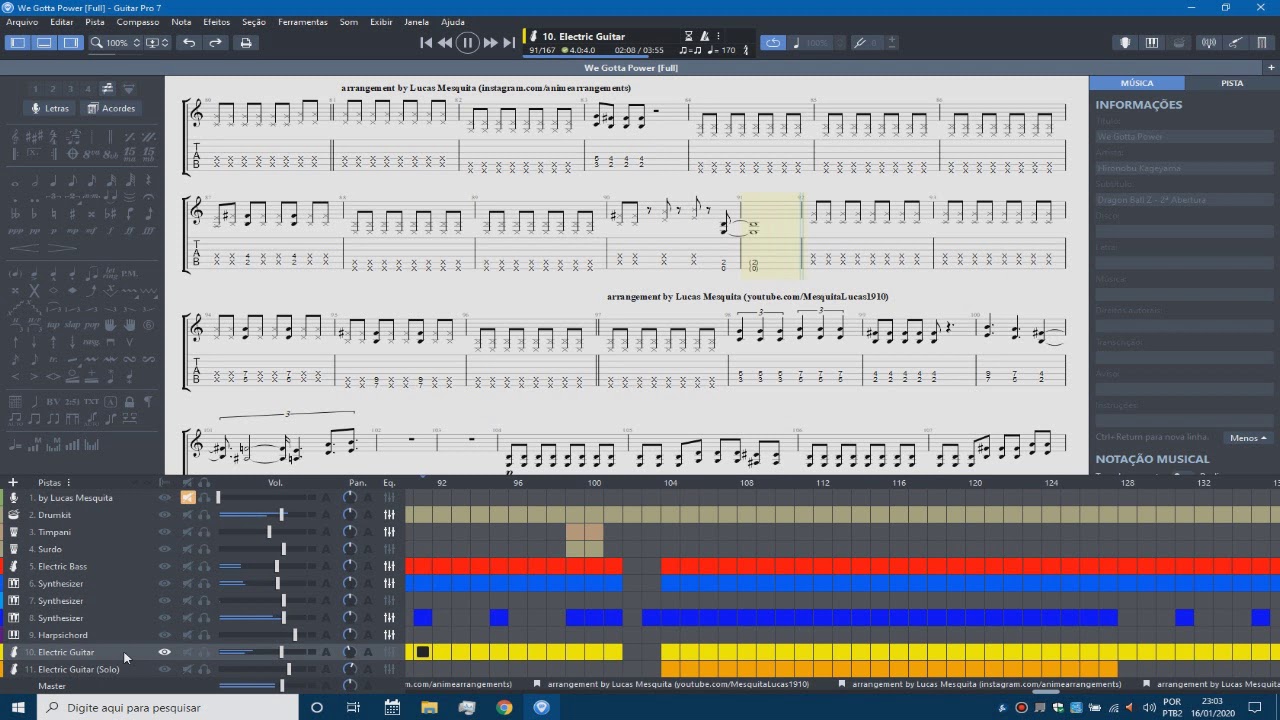Solo the Surdo track with headphones icon
Viewport: 1280px width, 720px height.
click(204, 549)
